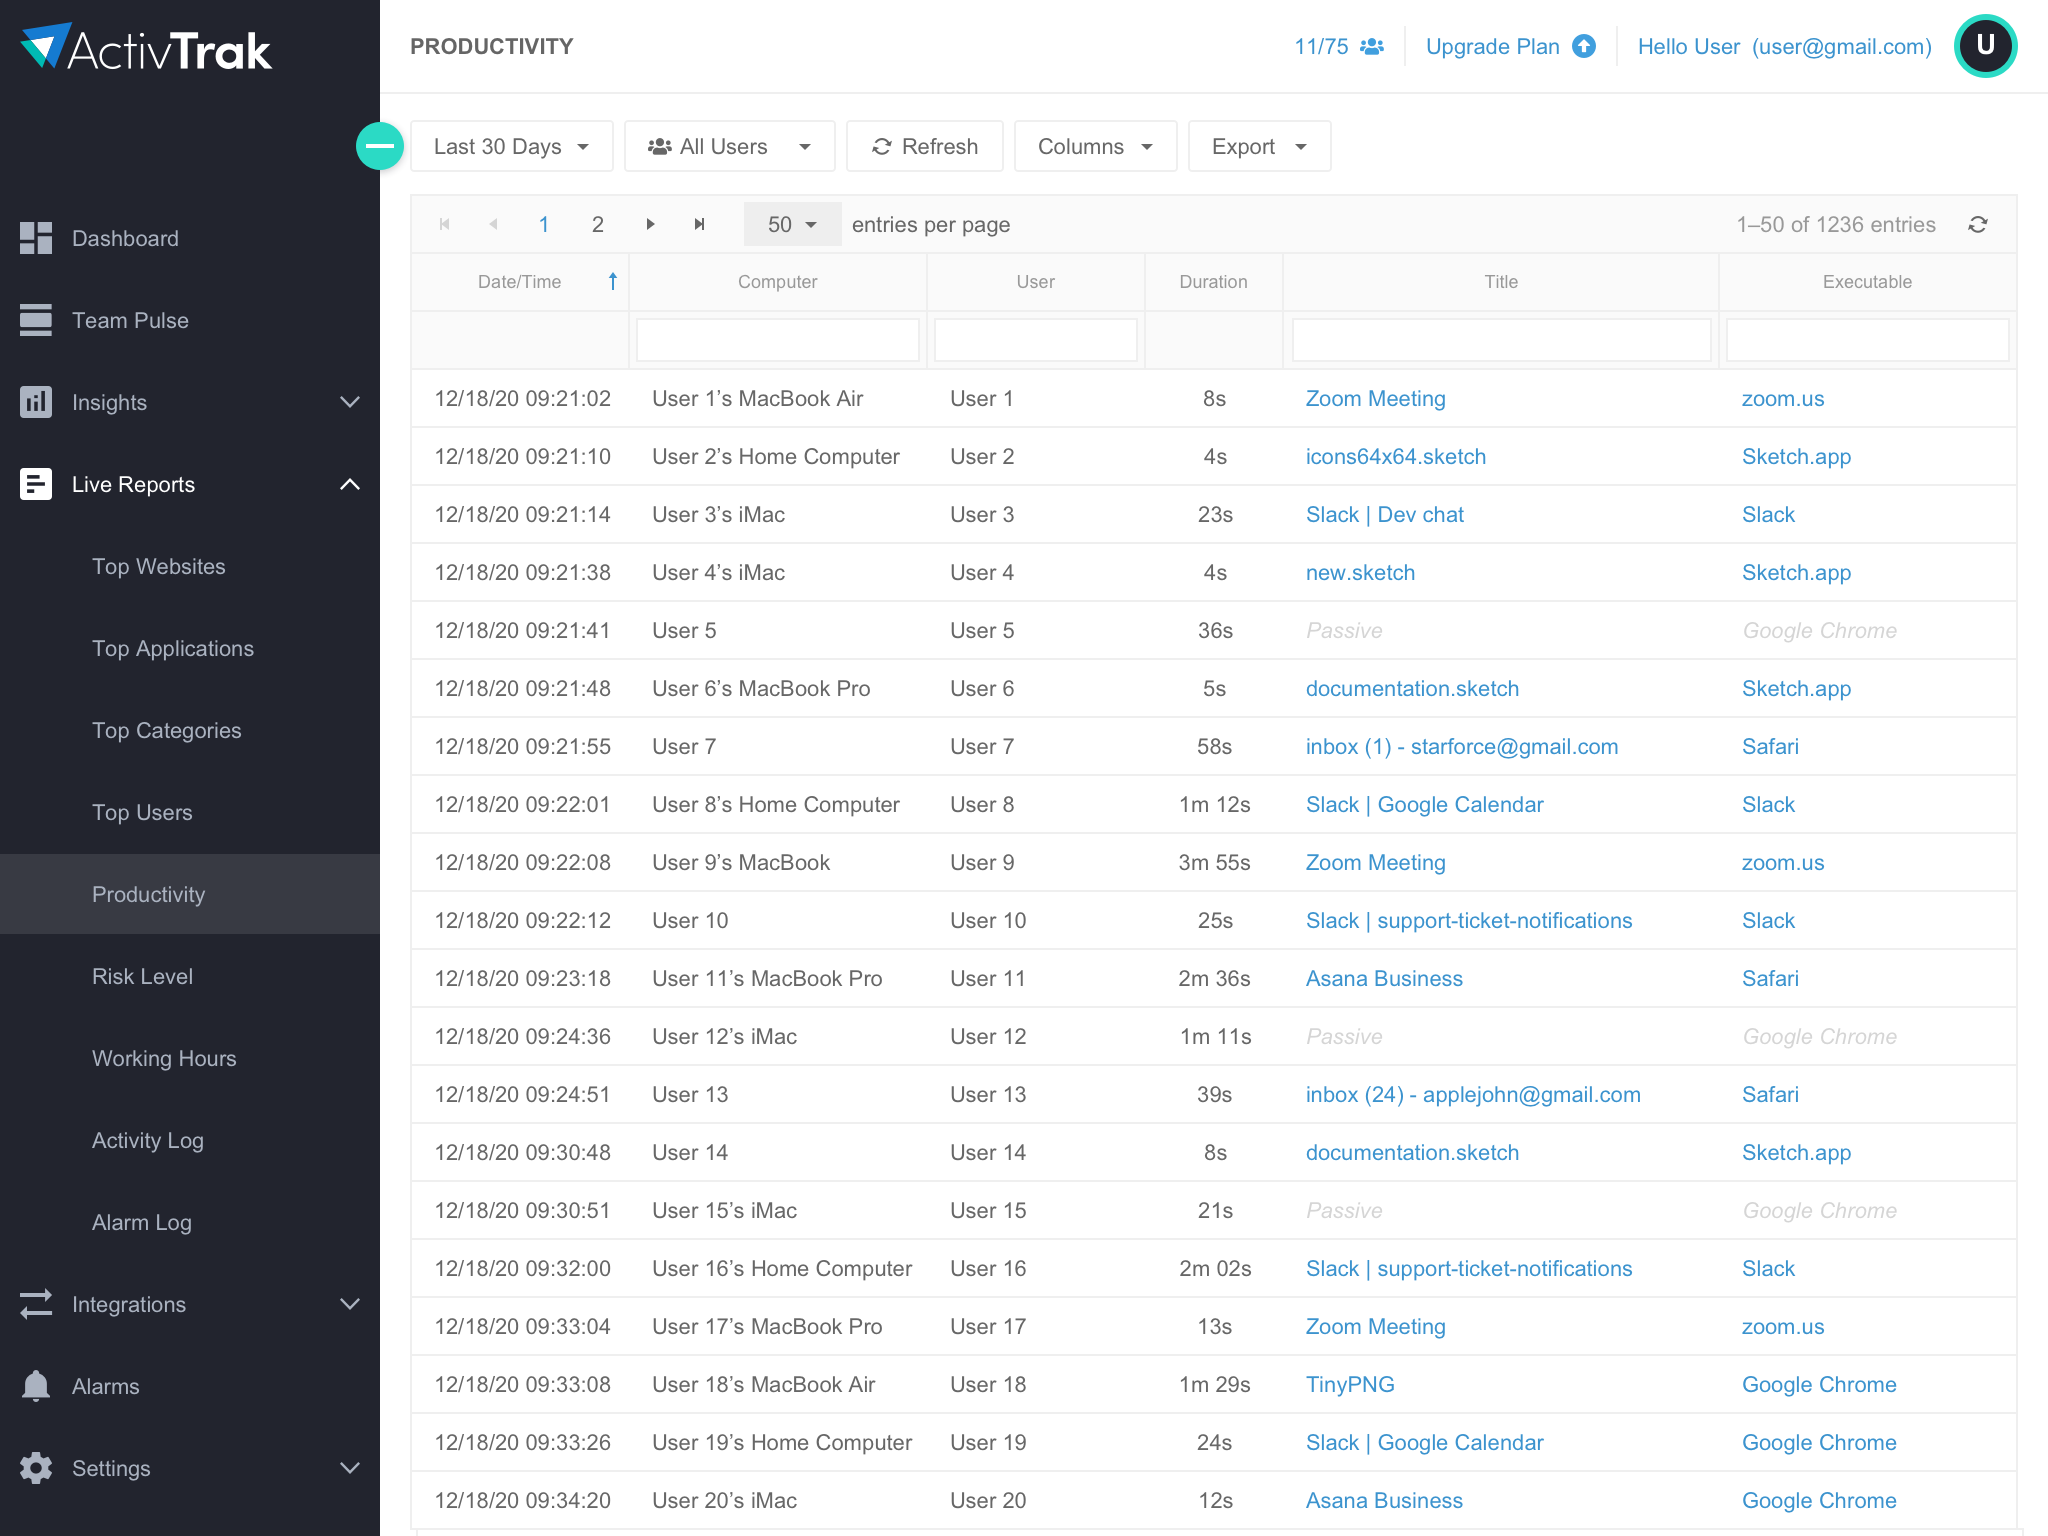Open Slack | Dev chat title link
The width and height of the screenshot is (2048, 1536).
(1385, 514)
